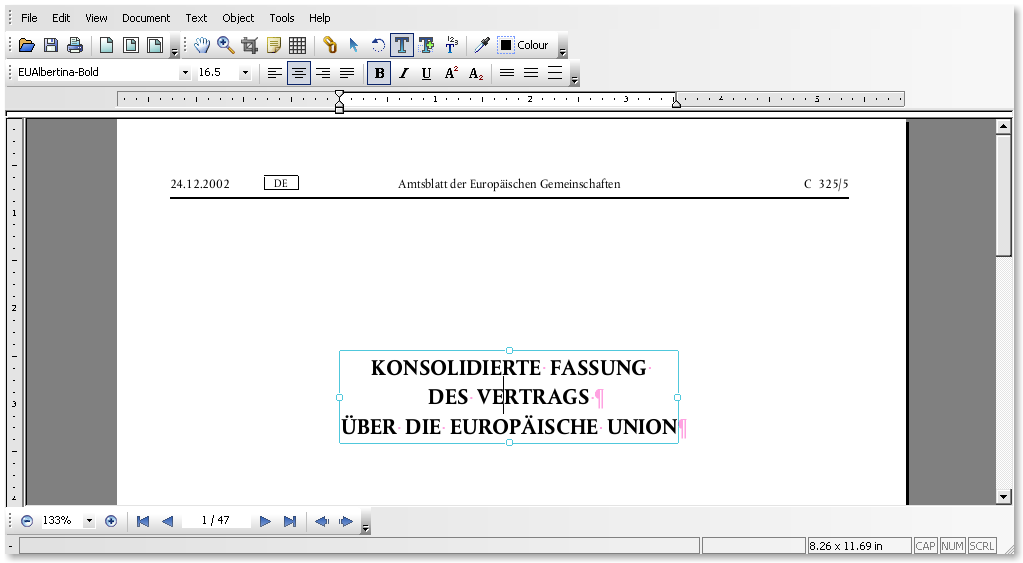Screen dimensions: 1023x563
Task: Save the document with the floppy icon
Action: point(51,45)
